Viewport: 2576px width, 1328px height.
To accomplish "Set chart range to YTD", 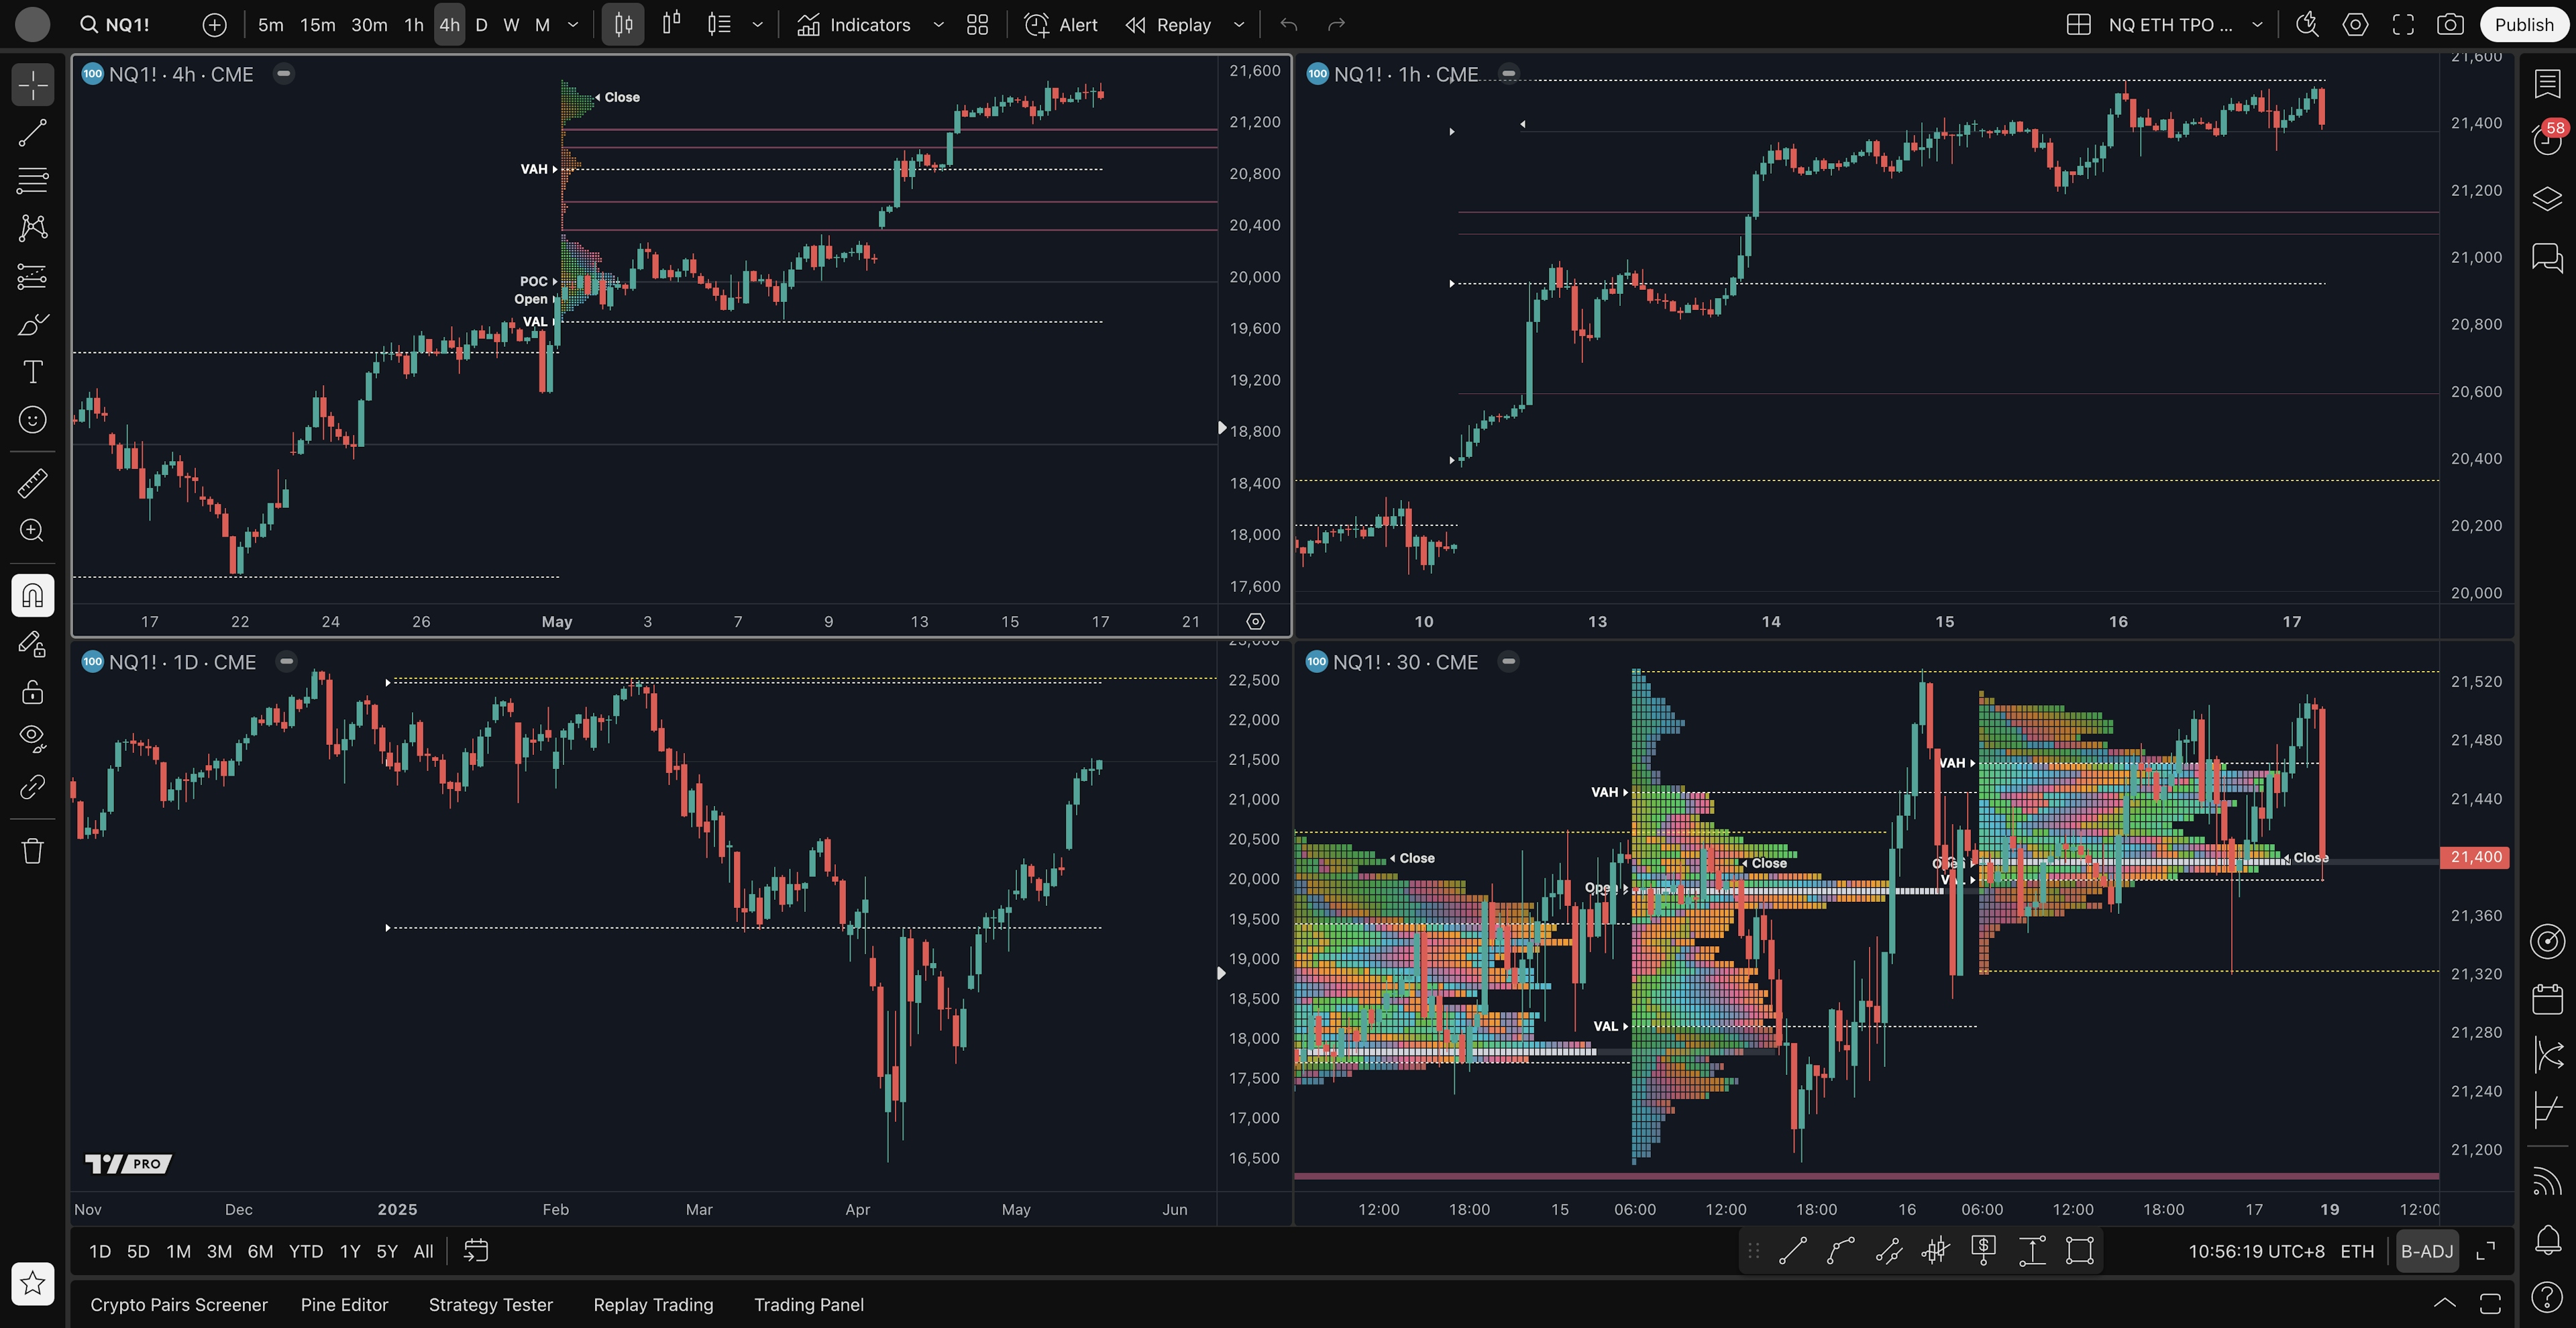I will pos(305,1252).
